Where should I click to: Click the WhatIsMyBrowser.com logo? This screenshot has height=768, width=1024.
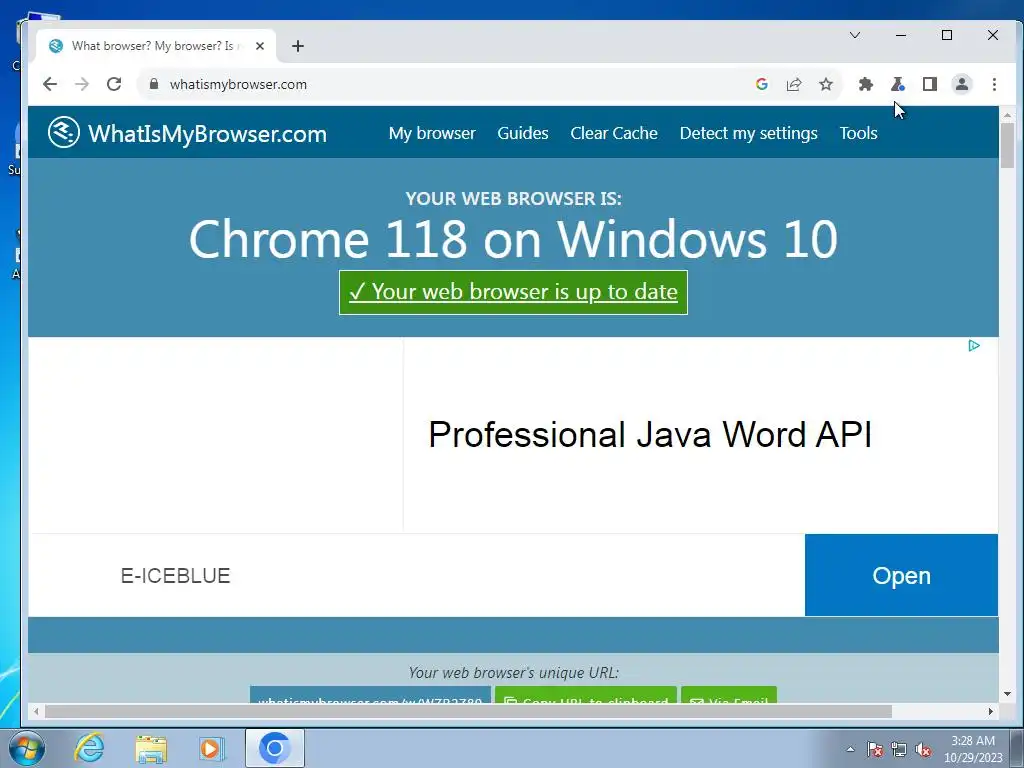(187, 133)
